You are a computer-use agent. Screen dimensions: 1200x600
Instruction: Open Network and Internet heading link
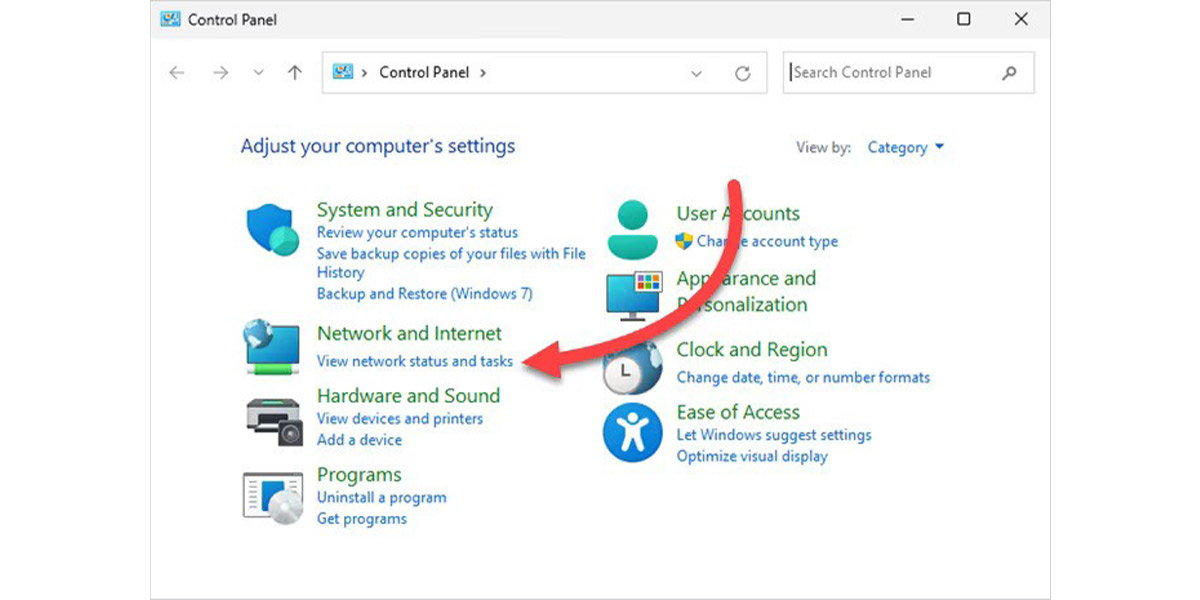click(x=409, y=334)
